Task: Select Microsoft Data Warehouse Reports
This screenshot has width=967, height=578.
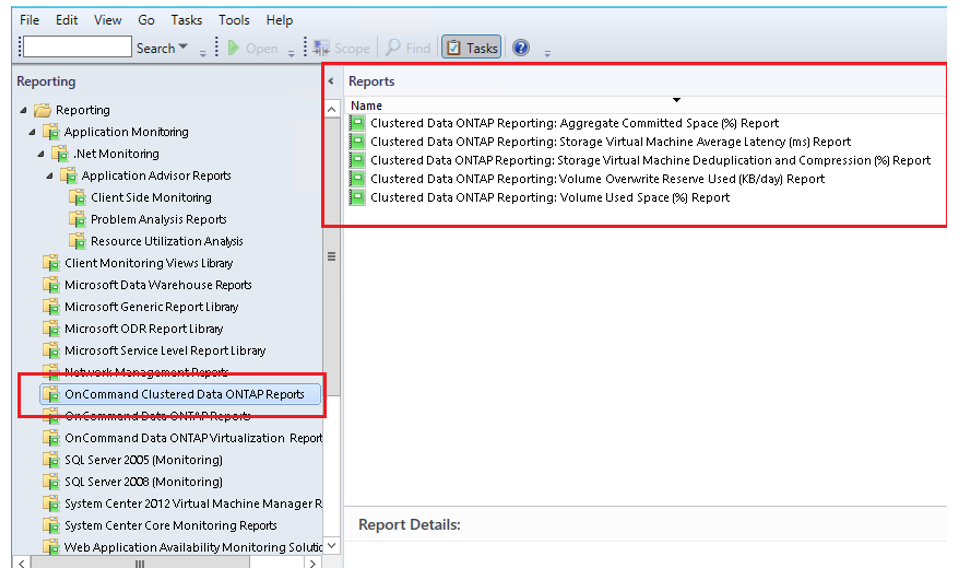Action: (x=158, y=285)
